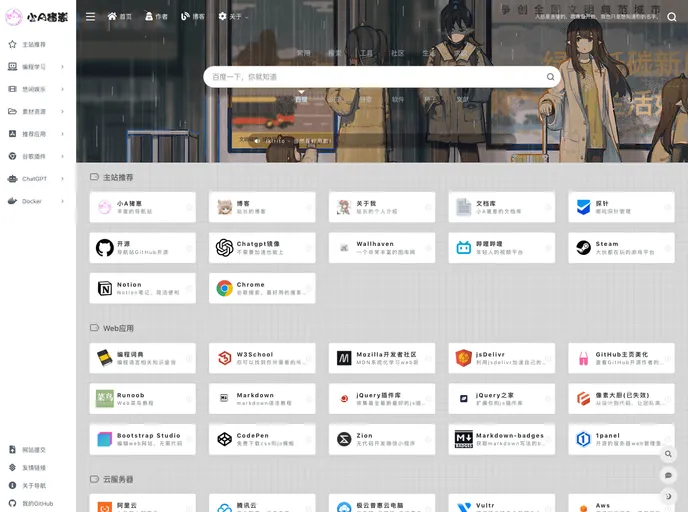Screen dimensions: 688x512
Task: Click the 像素大厨 orange icon
Action: pos(583,398)
